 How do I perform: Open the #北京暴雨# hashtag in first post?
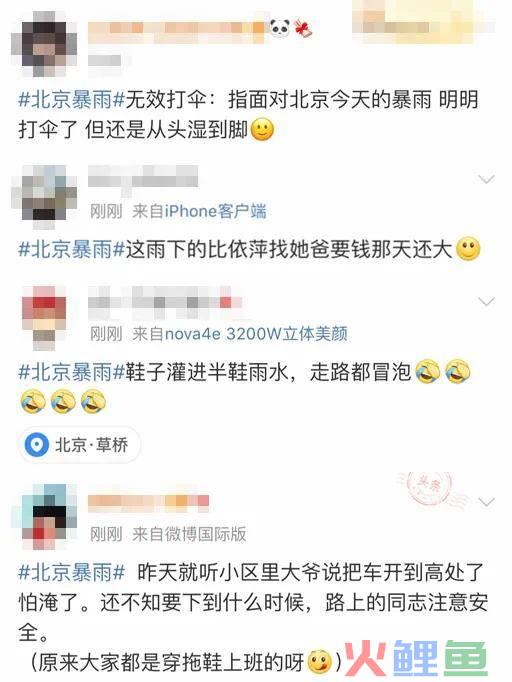71,100
